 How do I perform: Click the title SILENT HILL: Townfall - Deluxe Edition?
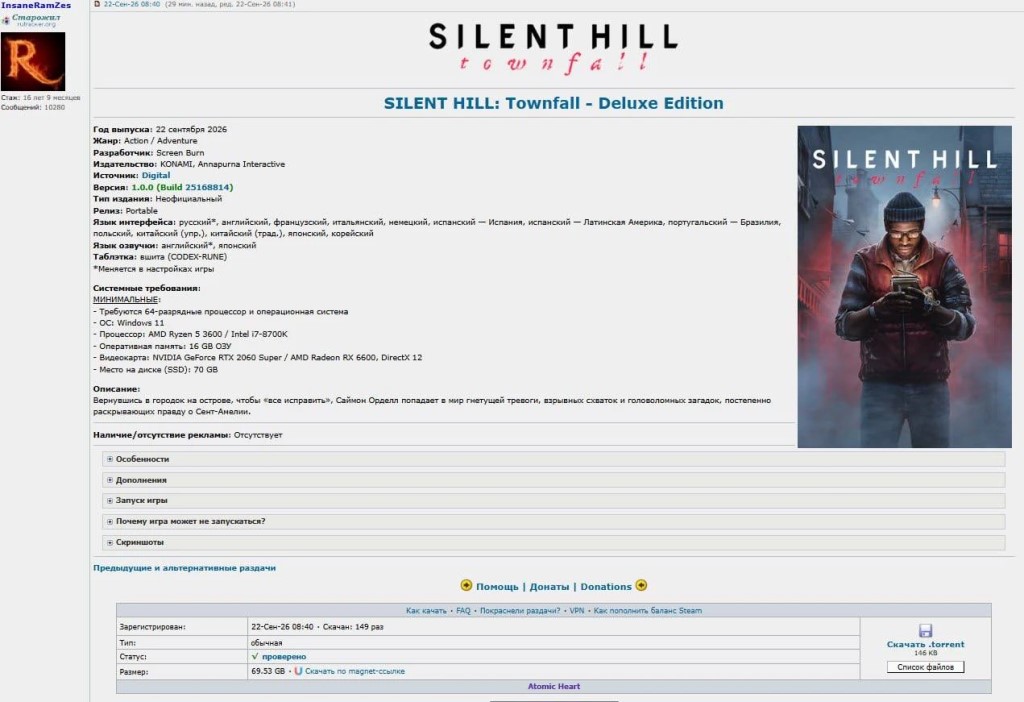pyautogui.click(x=553, y=103)
